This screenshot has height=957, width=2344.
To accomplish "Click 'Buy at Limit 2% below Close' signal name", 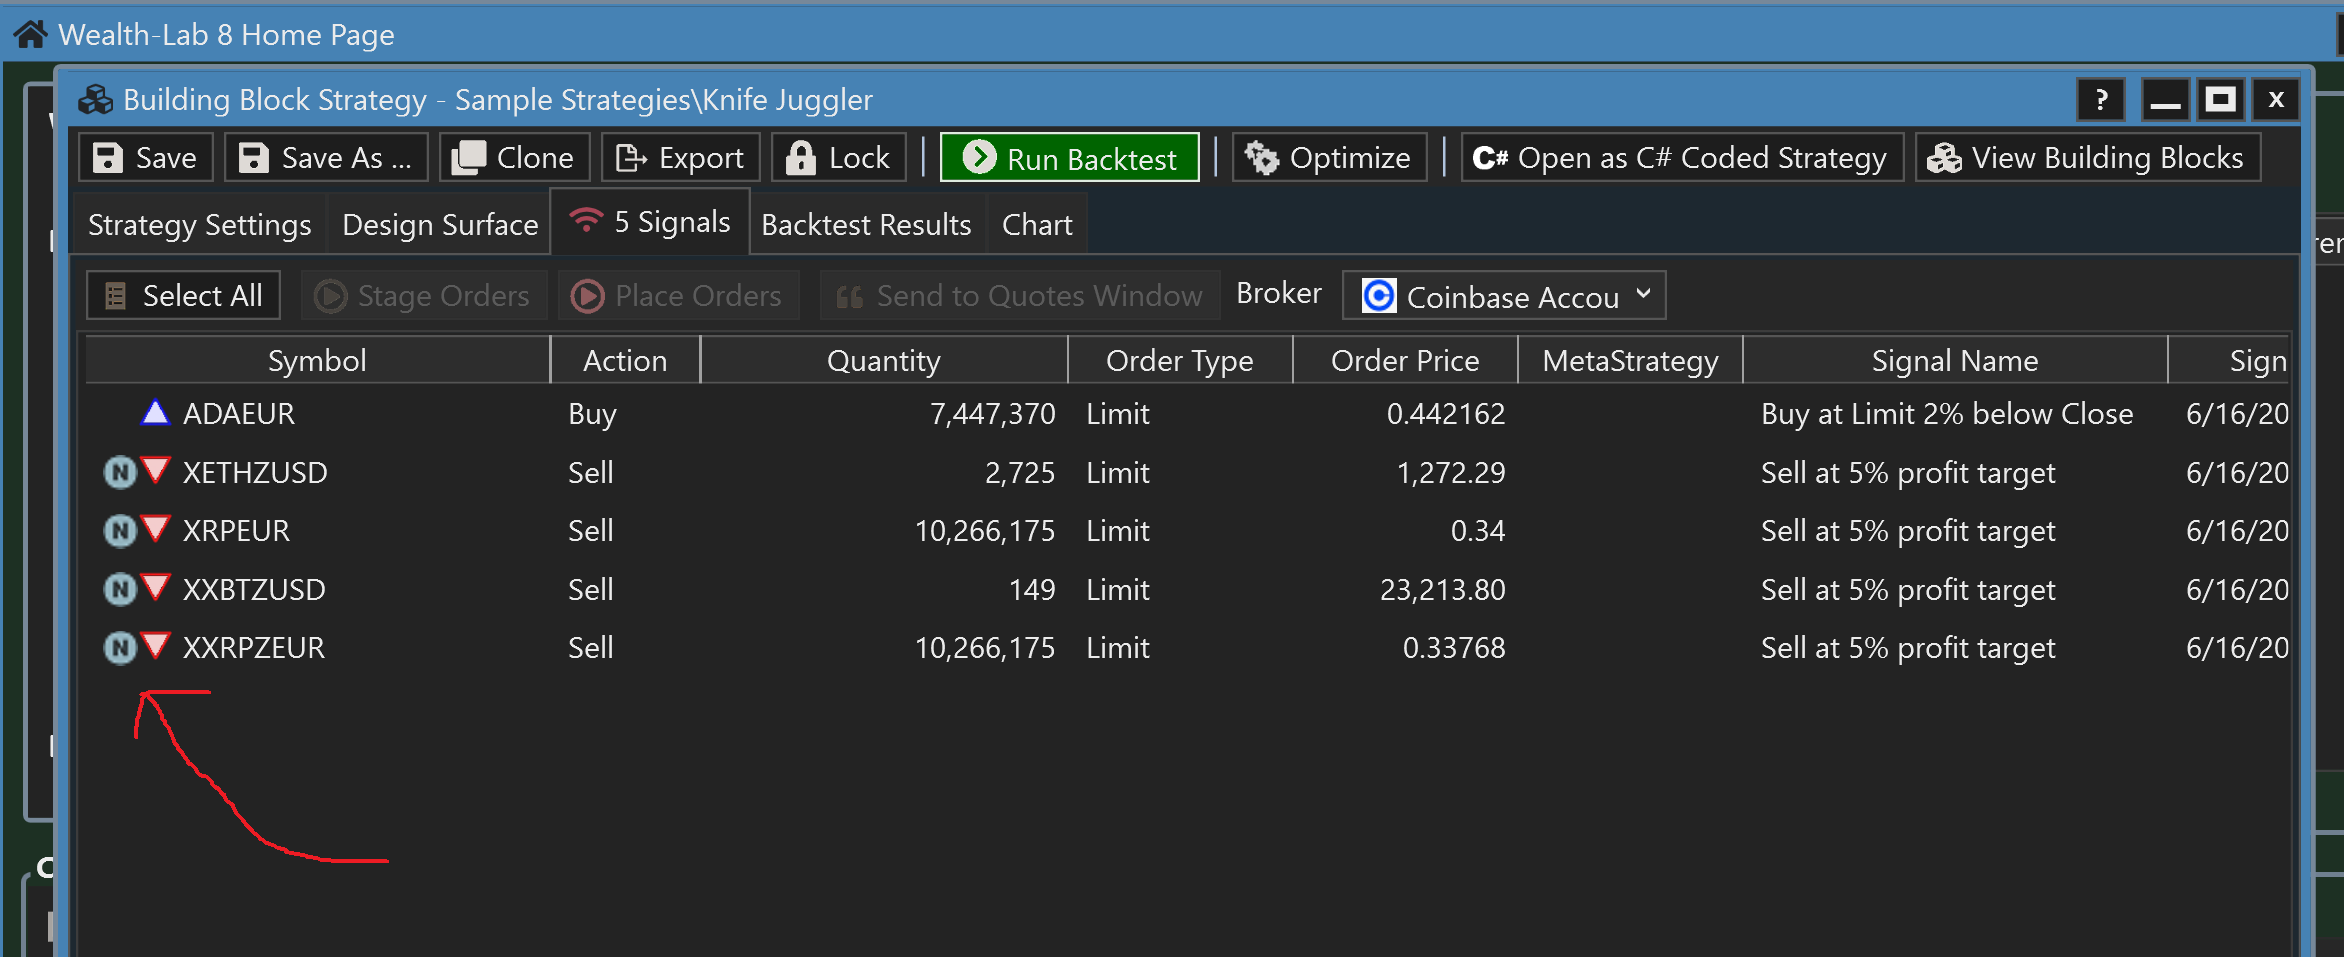I will tap(1947, 413).
